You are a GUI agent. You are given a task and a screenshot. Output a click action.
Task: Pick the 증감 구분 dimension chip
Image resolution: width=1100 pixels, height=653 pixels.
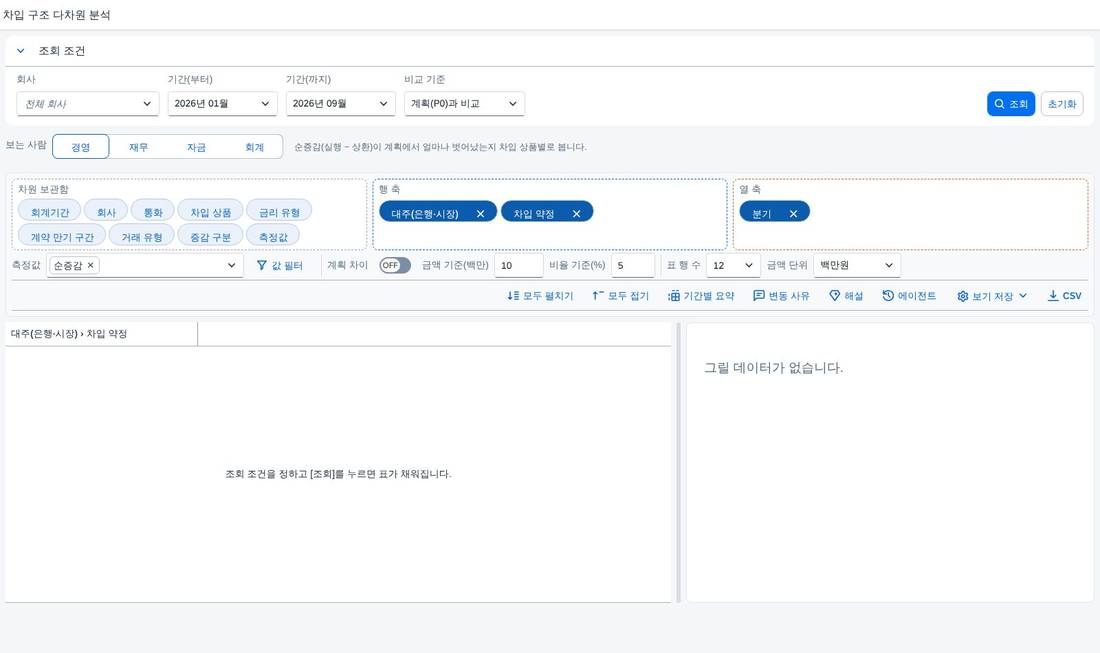coord(210,236)
